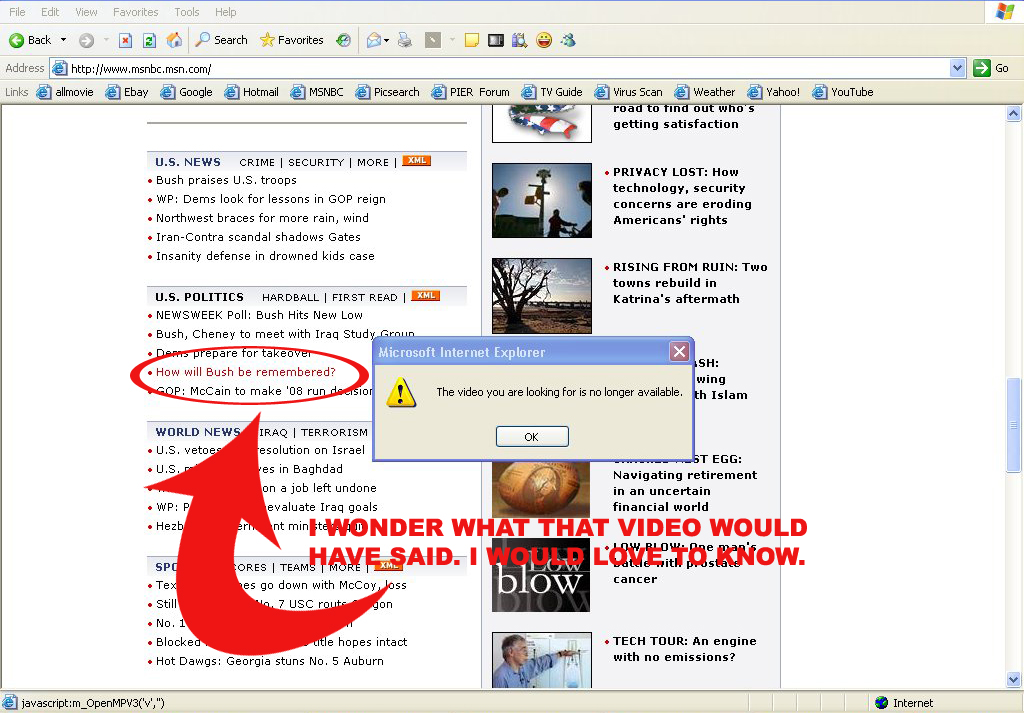Open 'Bush praises U.S. troops' headline

click(226, 180)
